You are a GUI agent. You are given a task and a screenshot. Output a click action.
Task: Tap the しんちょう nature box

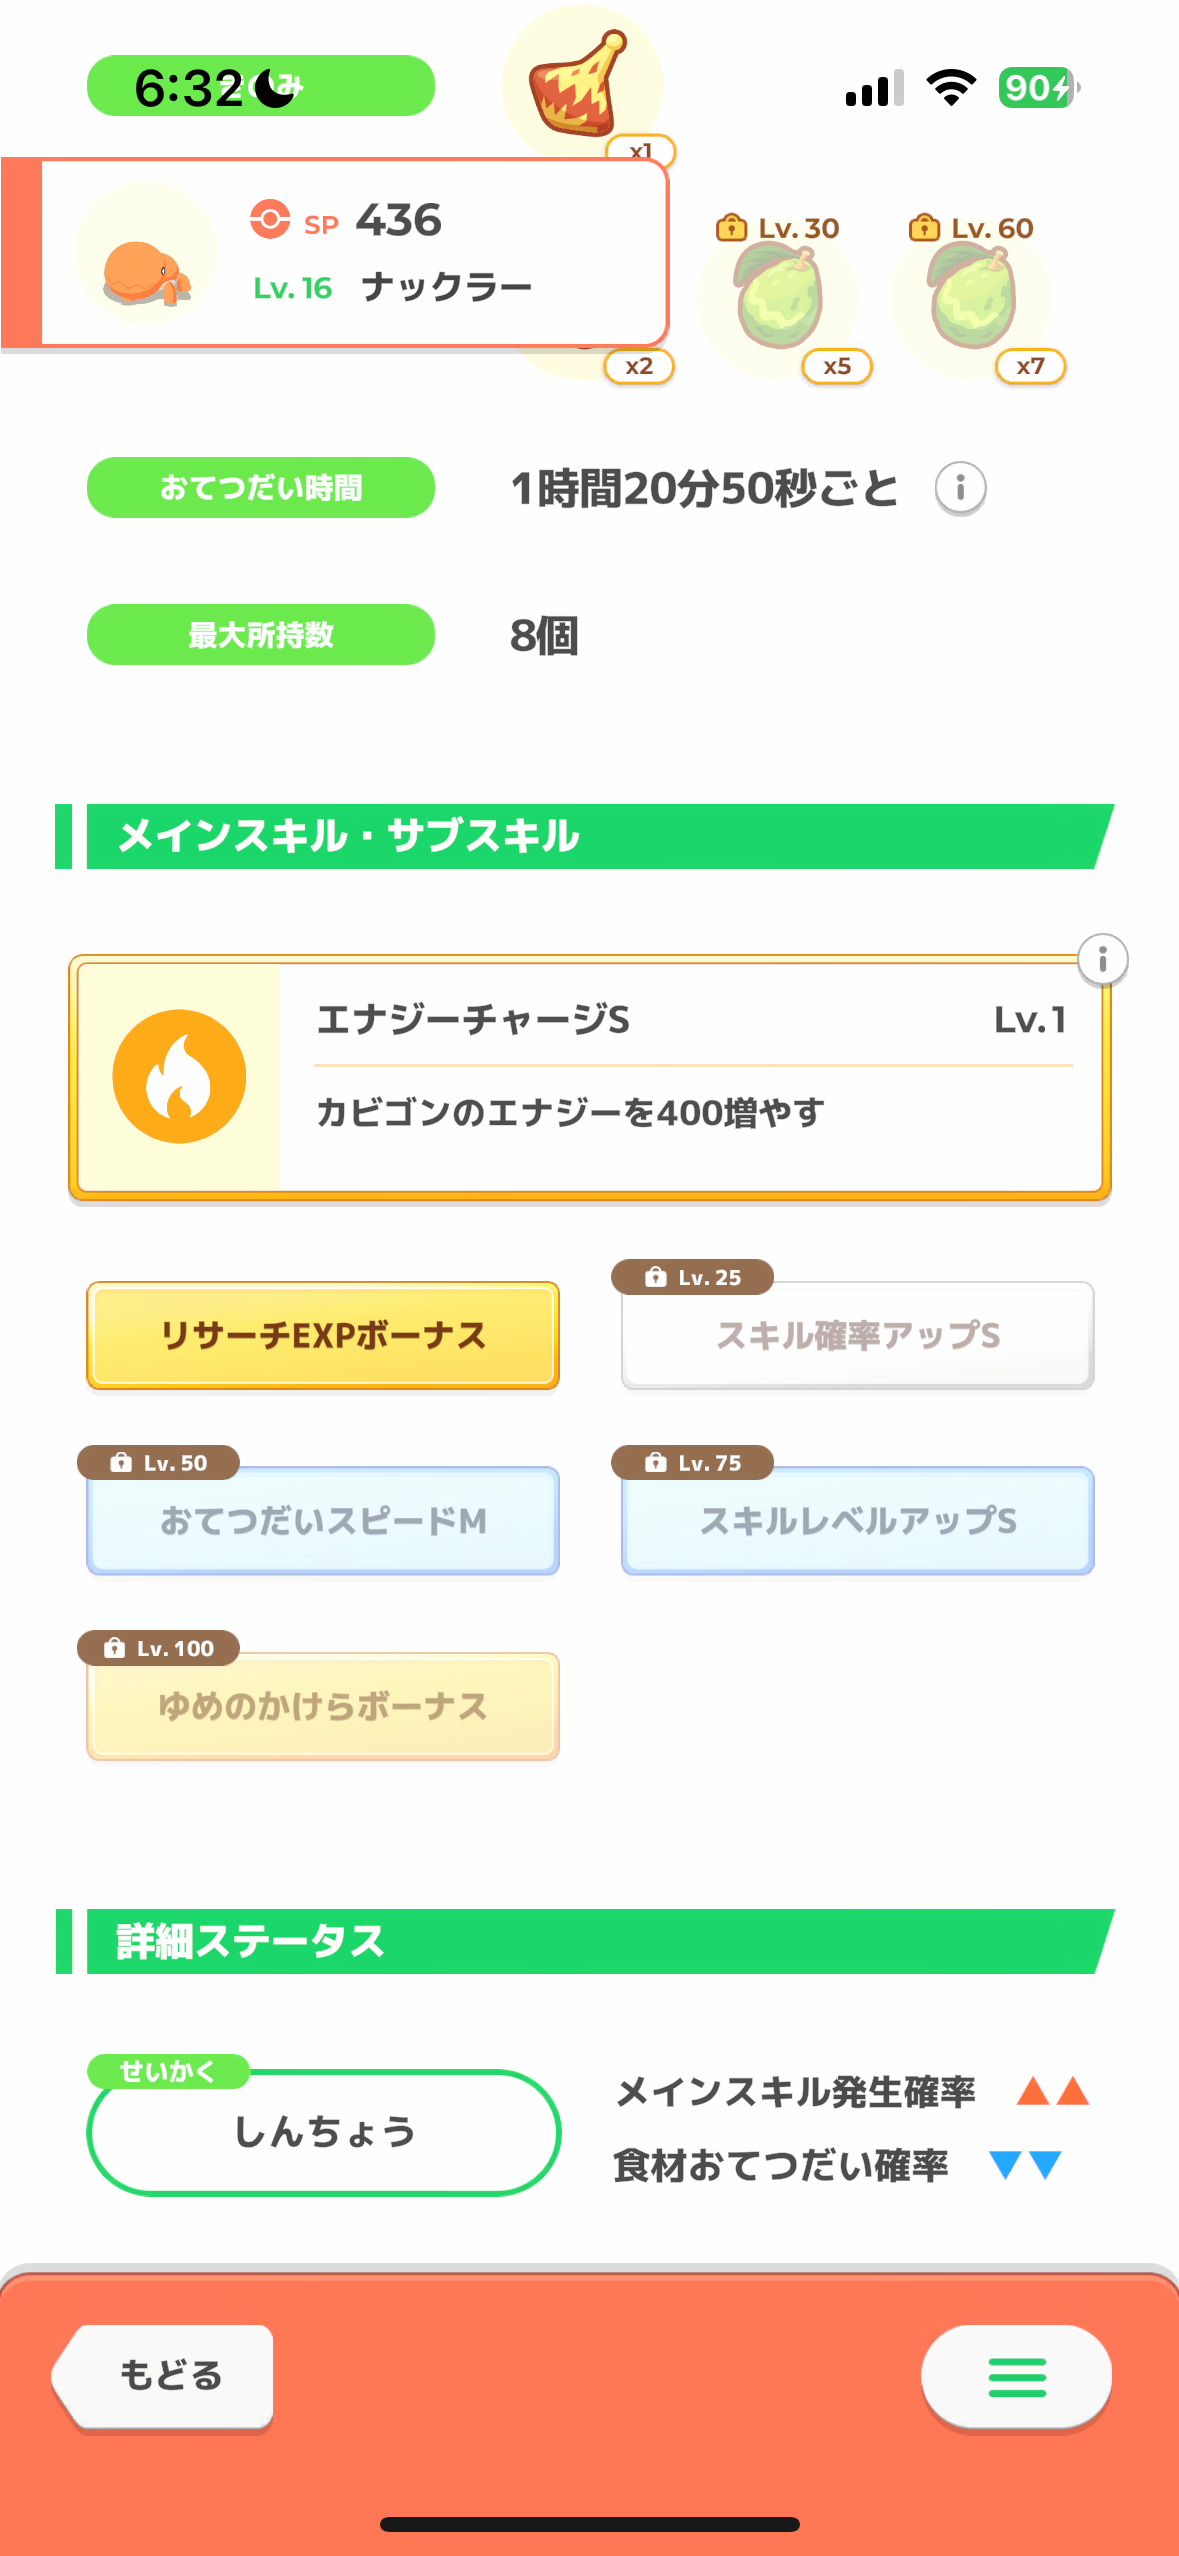[x=324, y=2132]
